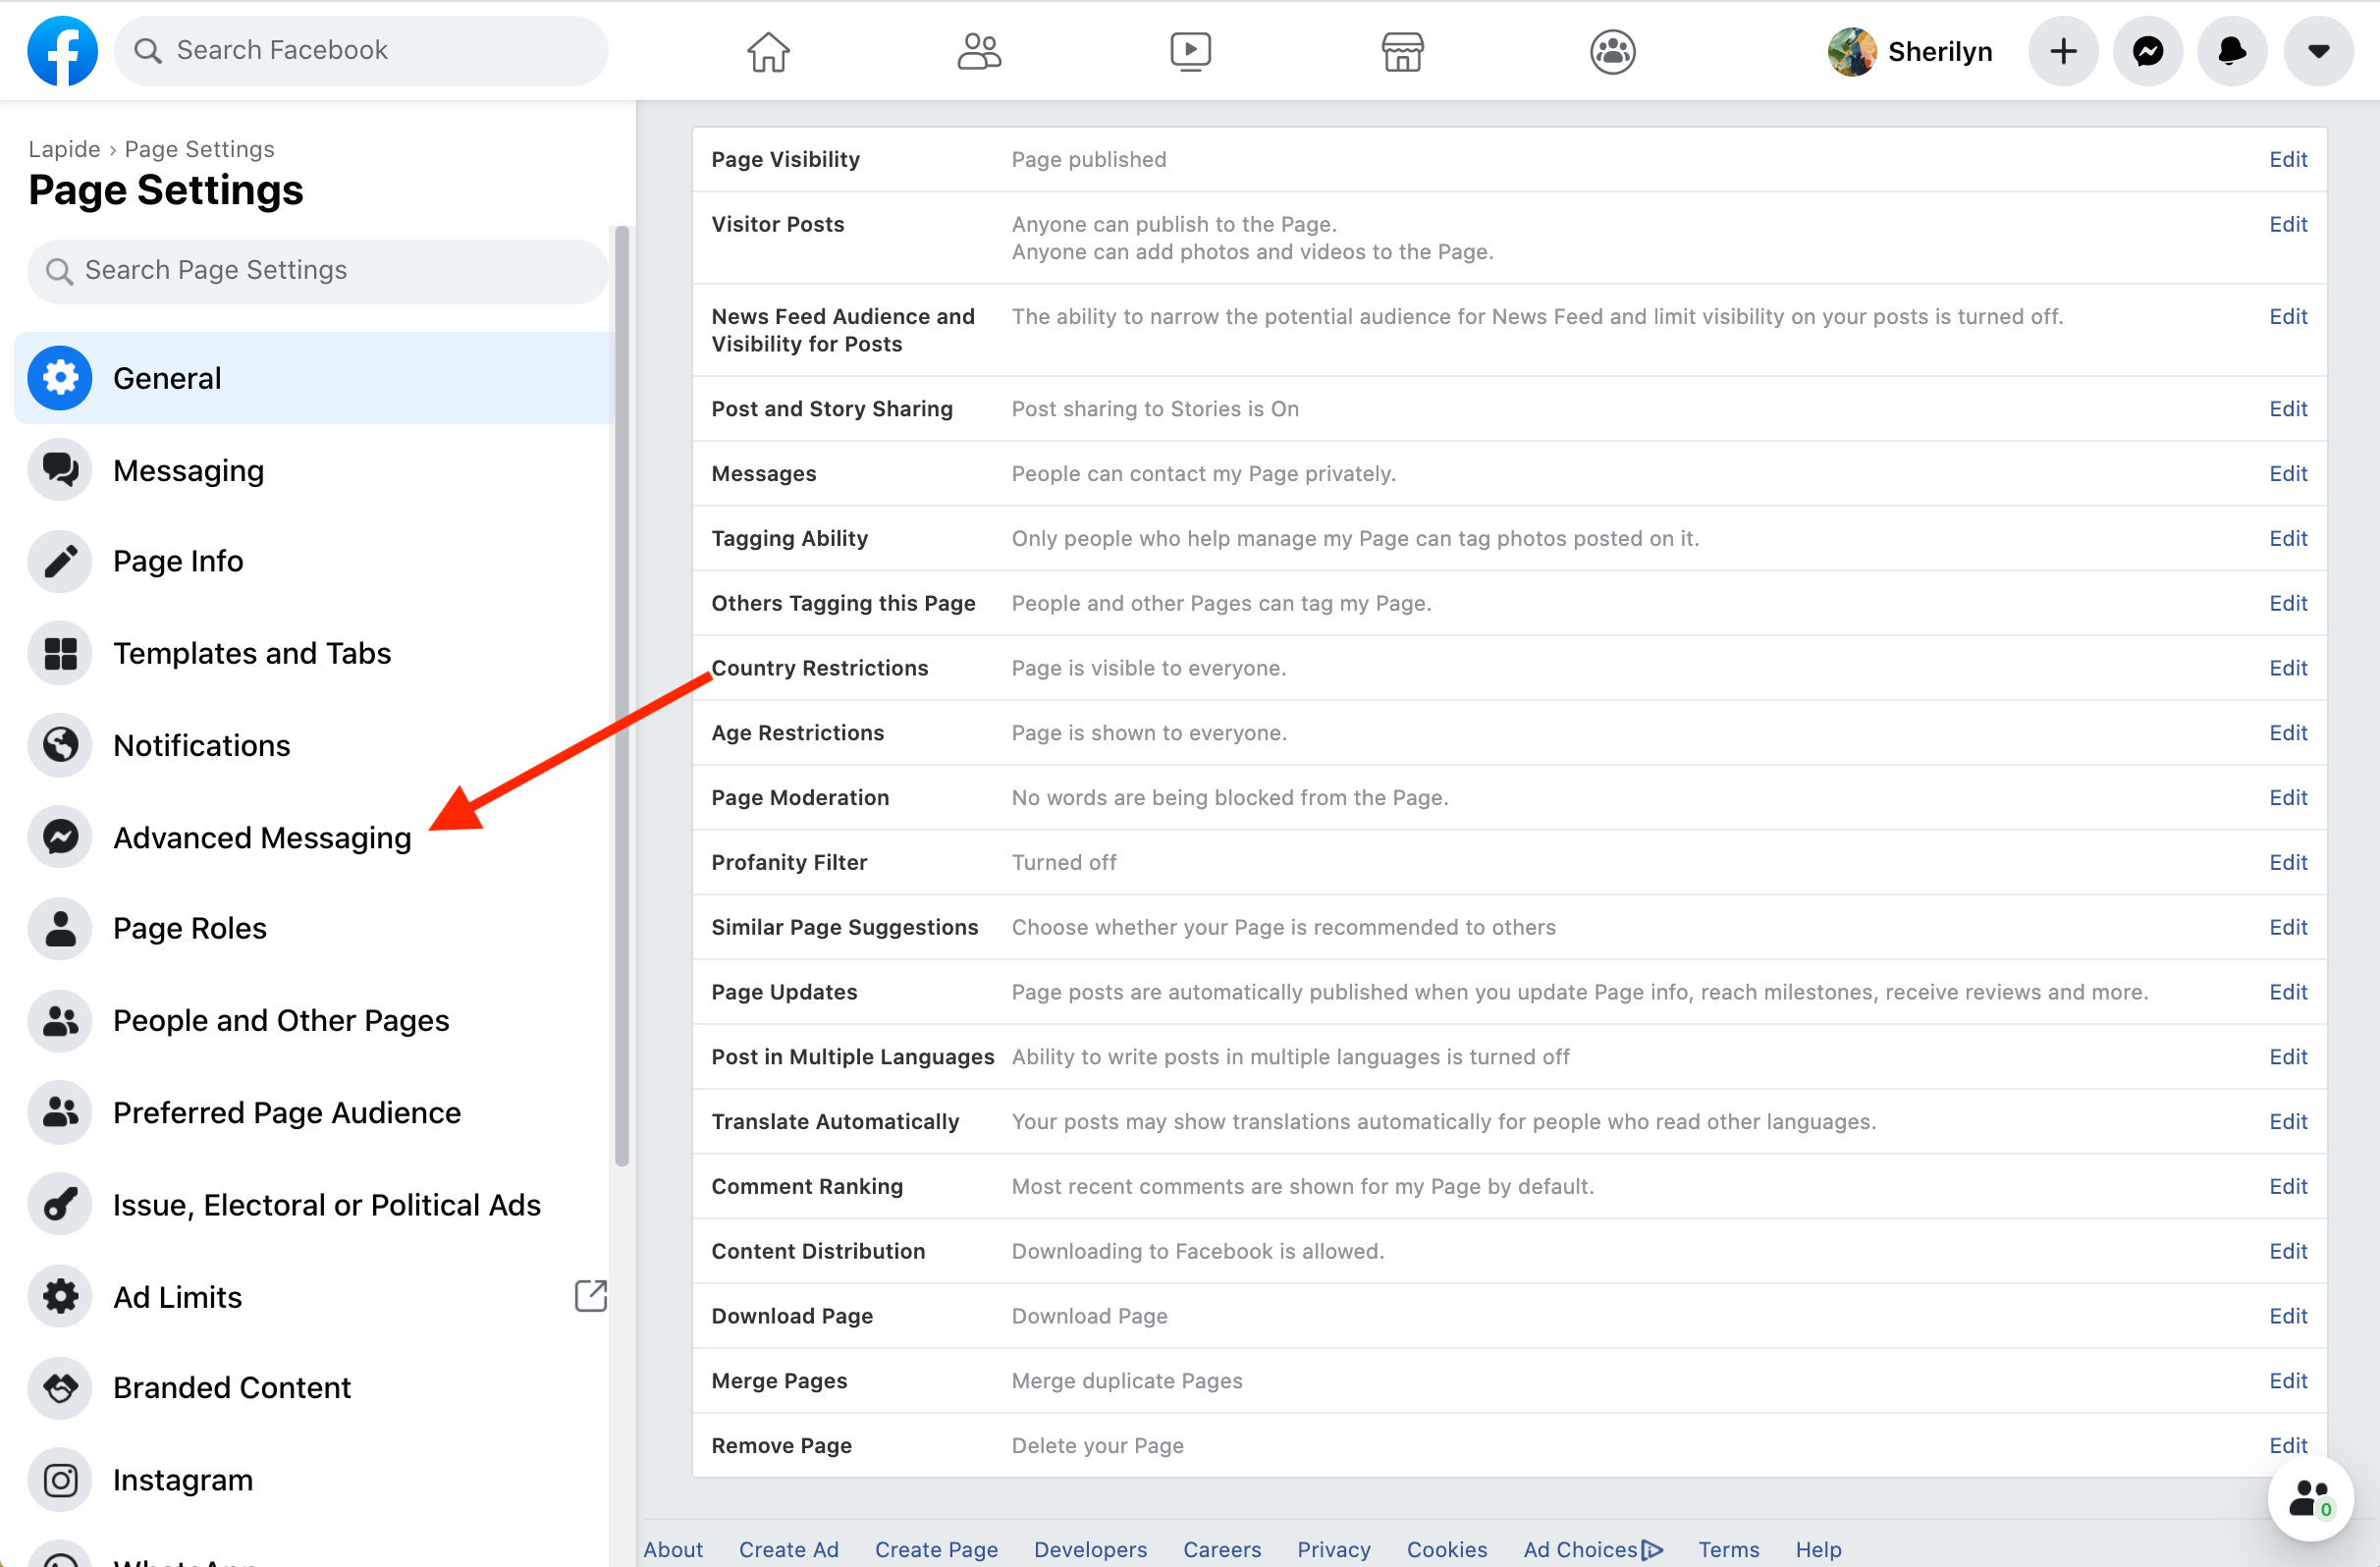Open the Messenger icon in top bar

point(2147,51)
